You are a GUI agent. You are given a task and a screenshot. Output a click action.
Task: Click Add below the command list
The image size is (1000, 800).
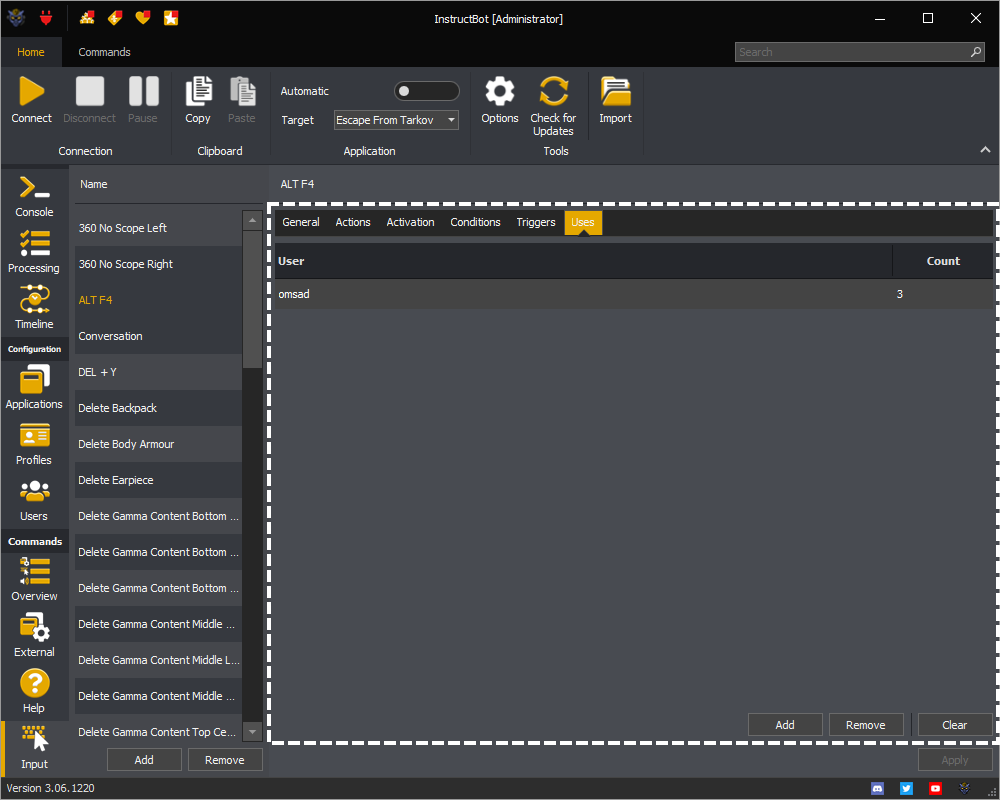pyautogui.click(x=144, y=760)
